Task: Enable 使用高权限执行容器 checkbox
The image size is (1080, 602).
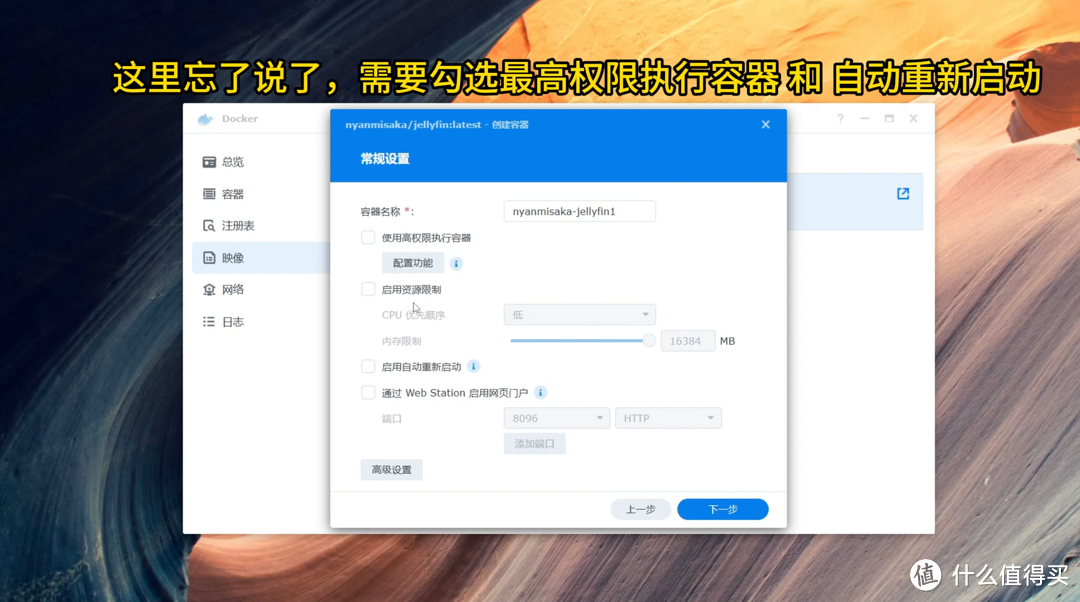Action: [x=368, y=237]
